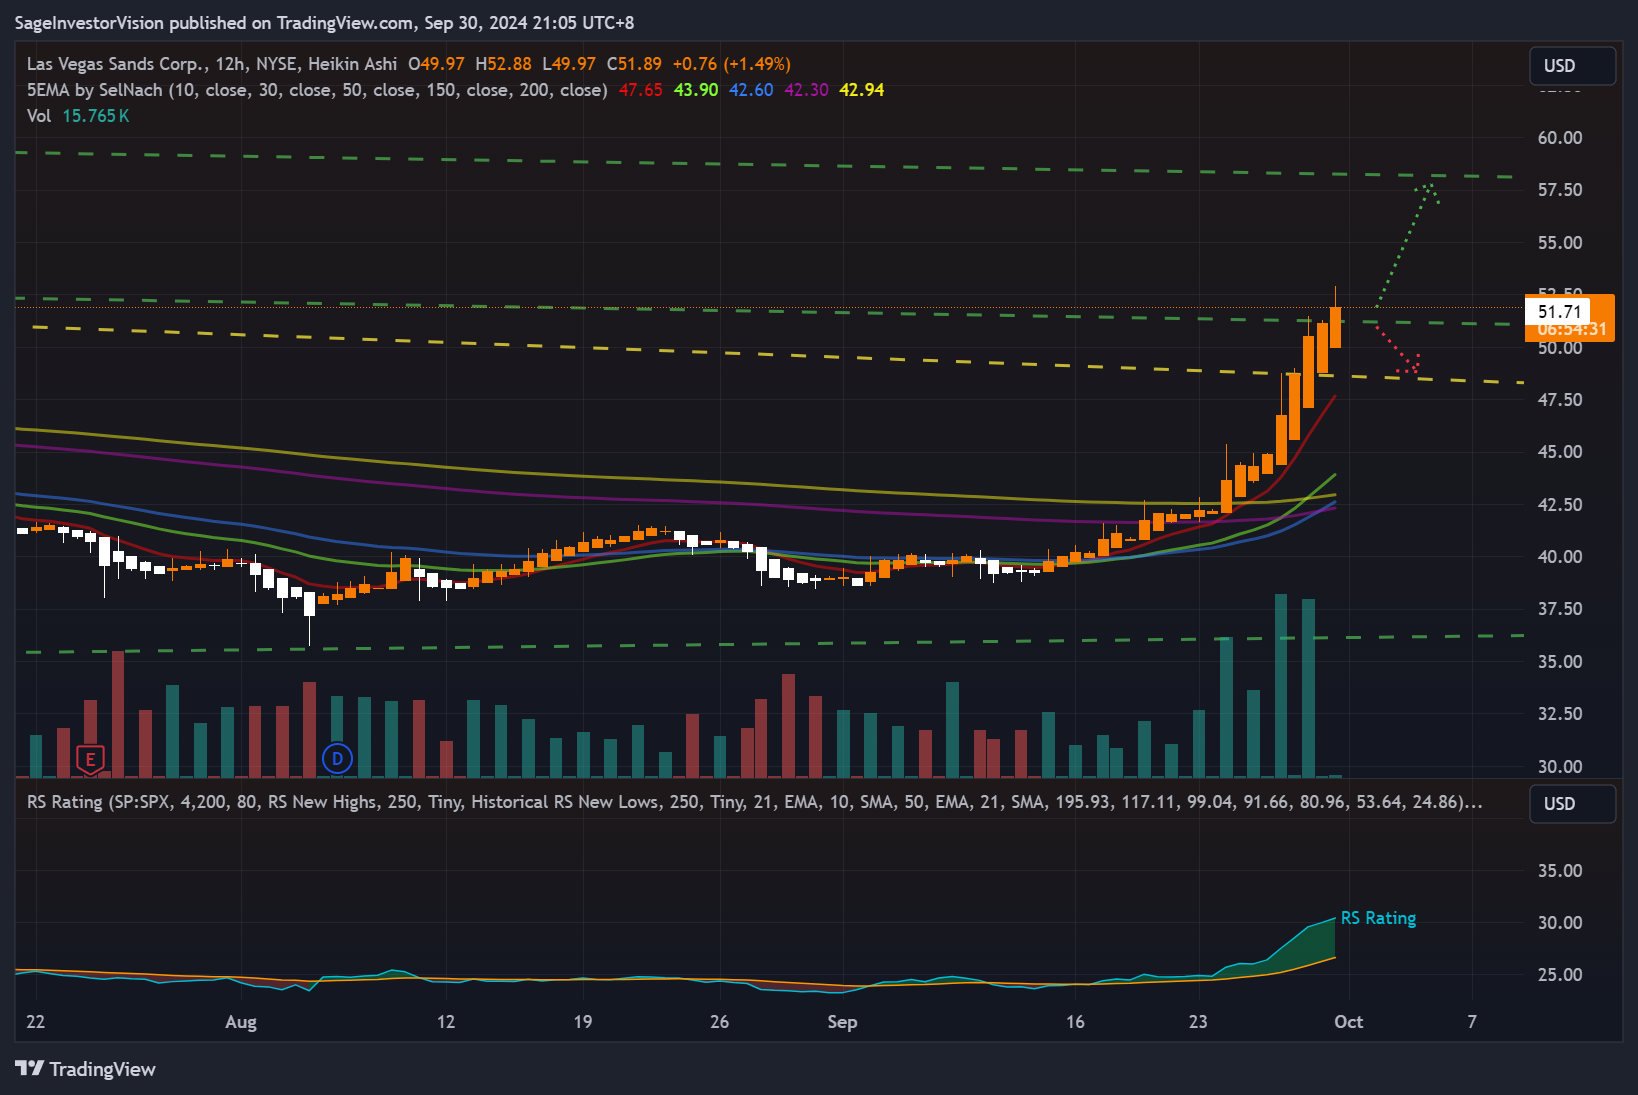Click the red dotted downward projection arrow
Screen dimensions: 1638x1095
coord(1398,348)
